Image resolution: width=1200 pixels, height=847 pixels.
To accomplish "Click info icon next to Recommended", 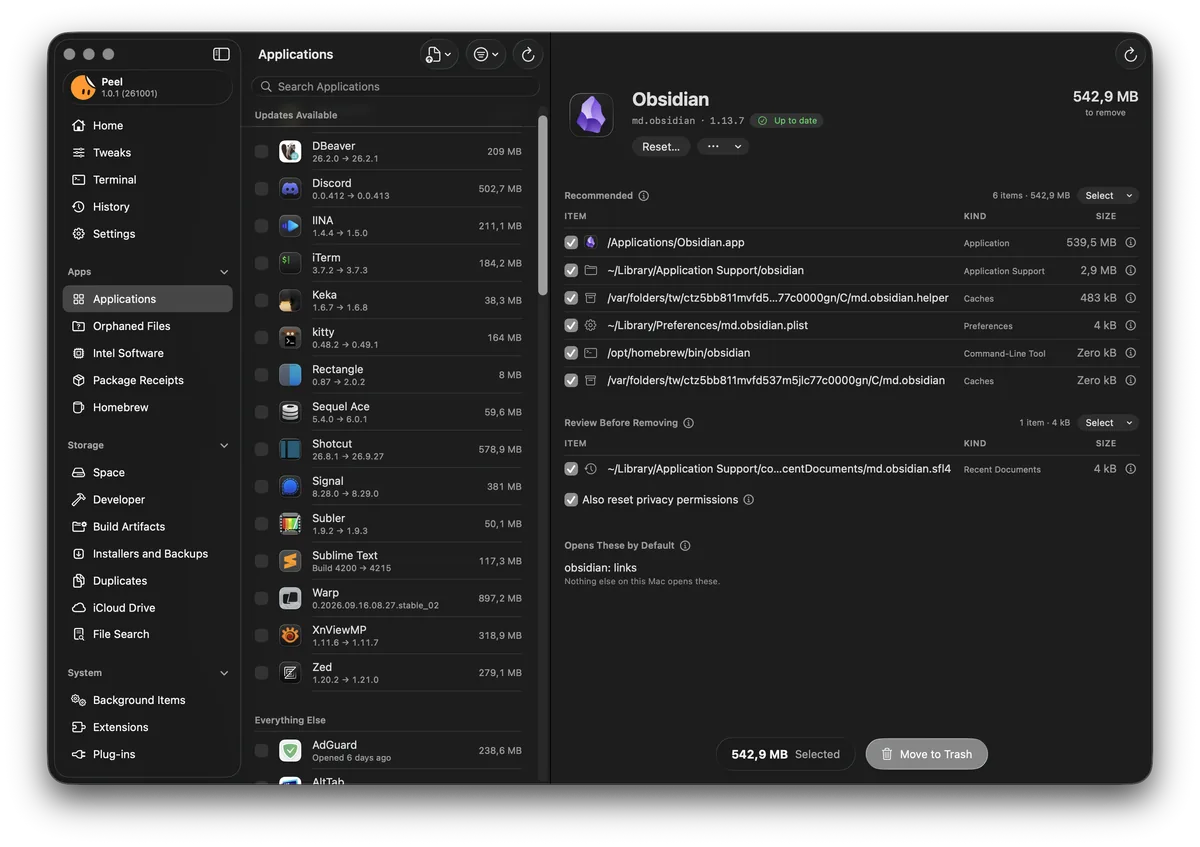I will (644, 196).
